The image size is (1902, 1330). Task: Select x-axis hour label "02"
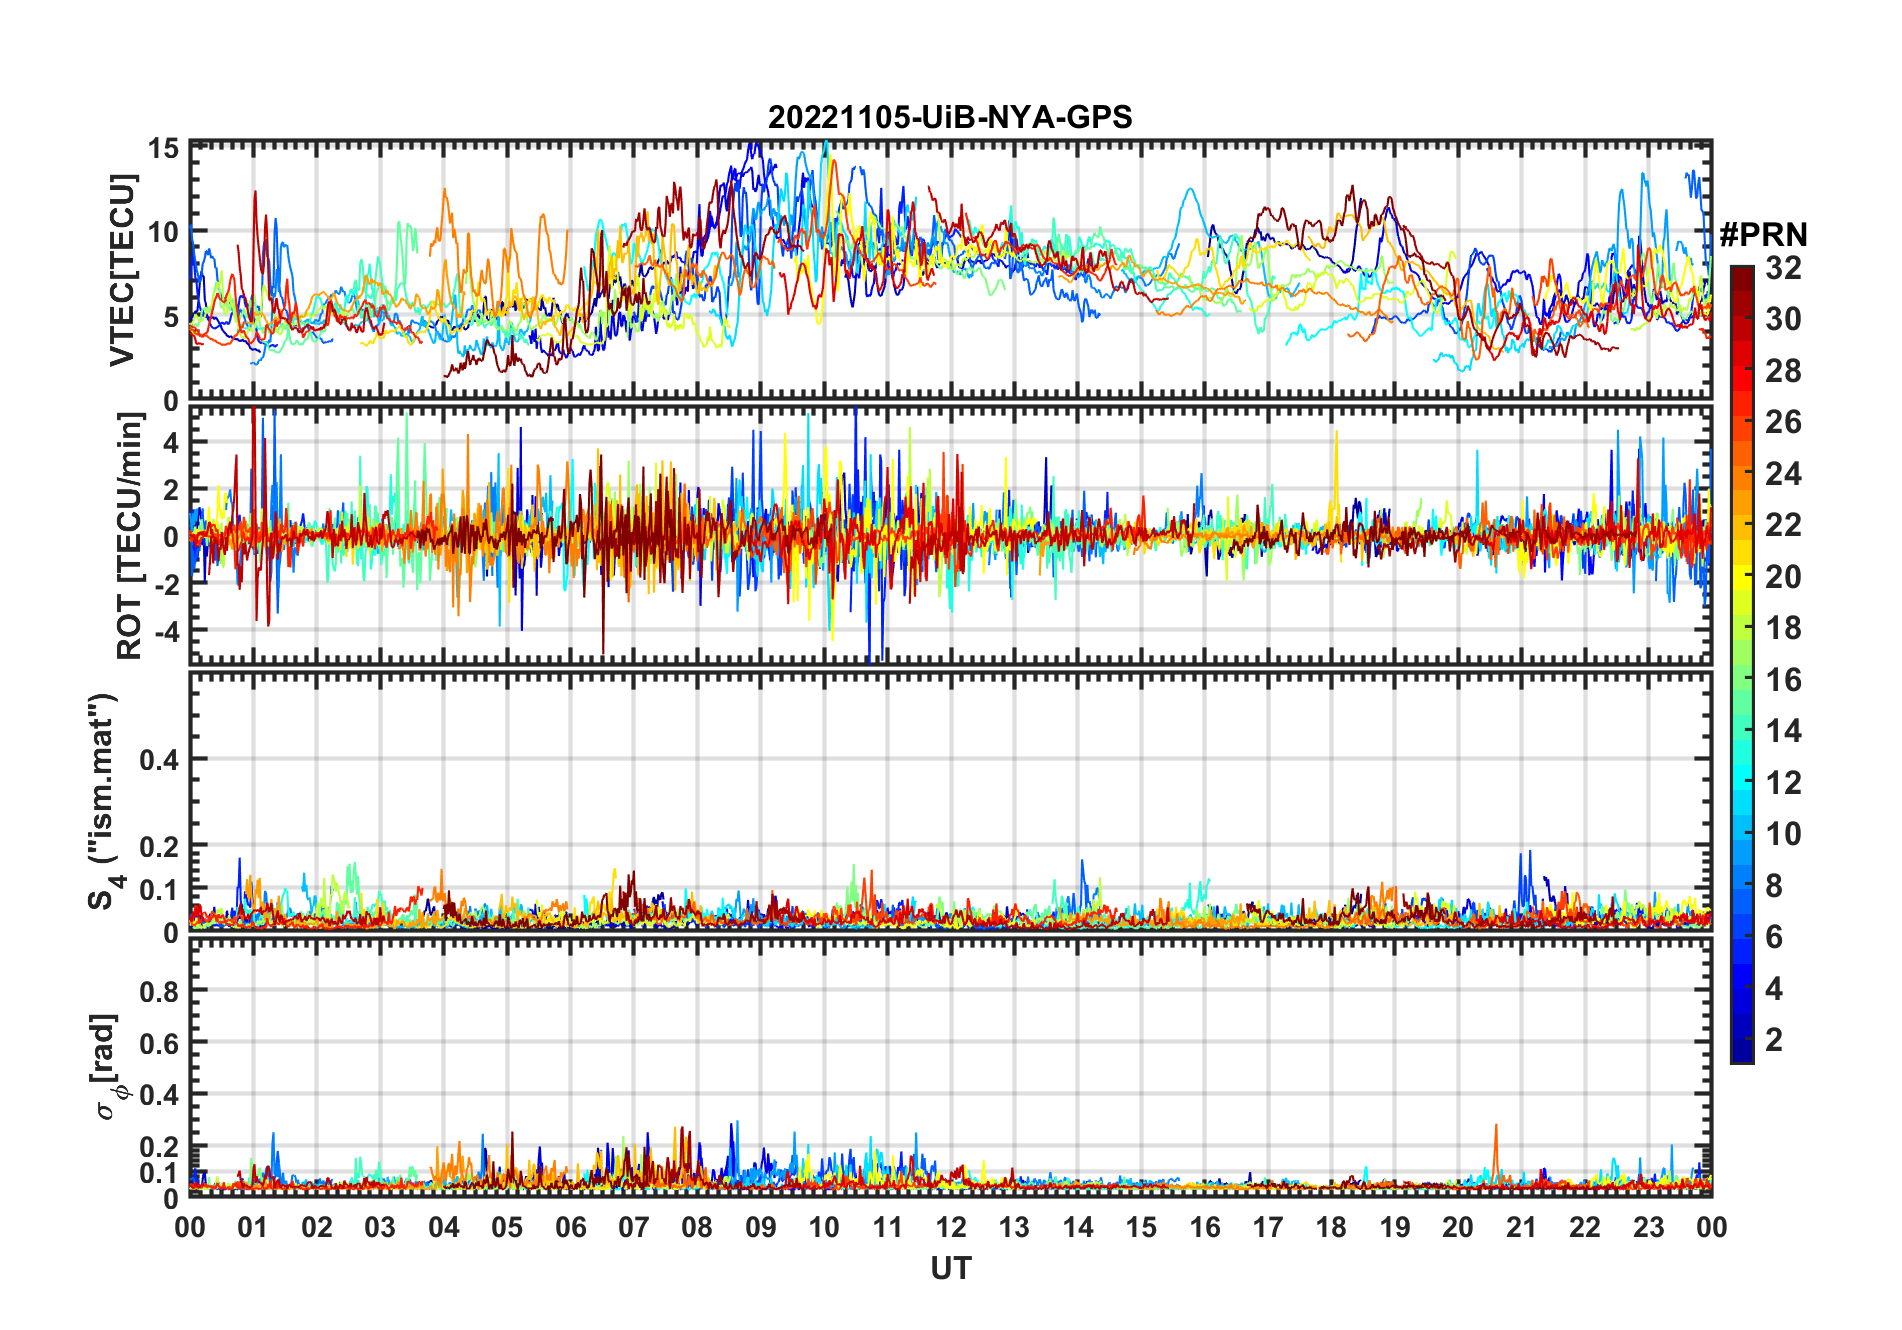coord(317,1227)
